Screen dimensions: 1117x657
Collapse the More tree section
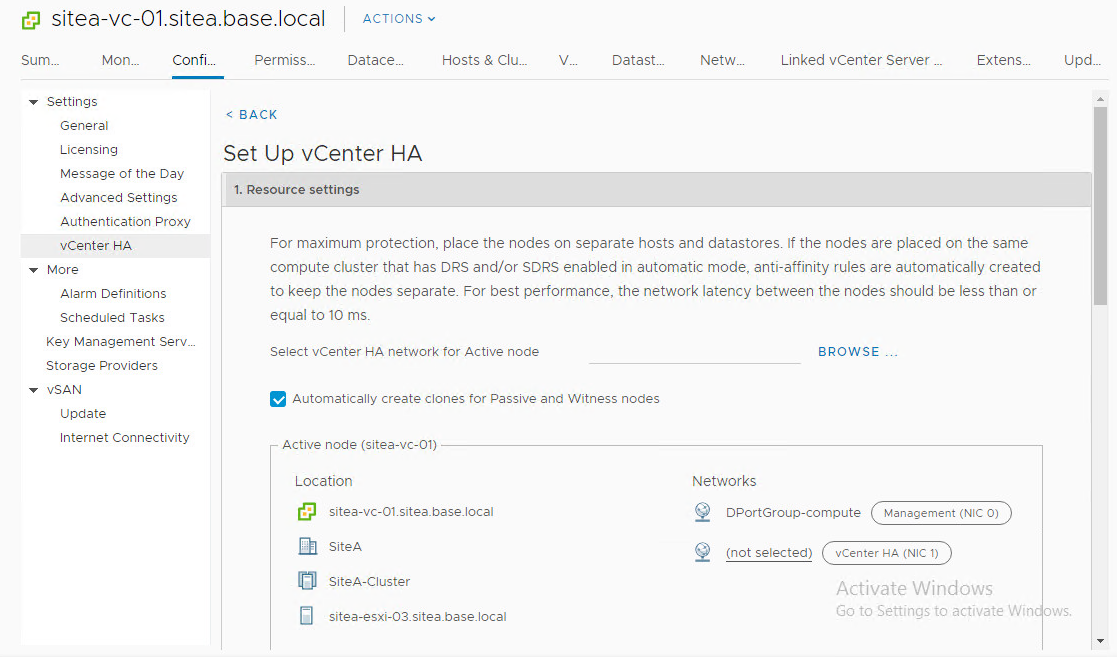point(33,270)
